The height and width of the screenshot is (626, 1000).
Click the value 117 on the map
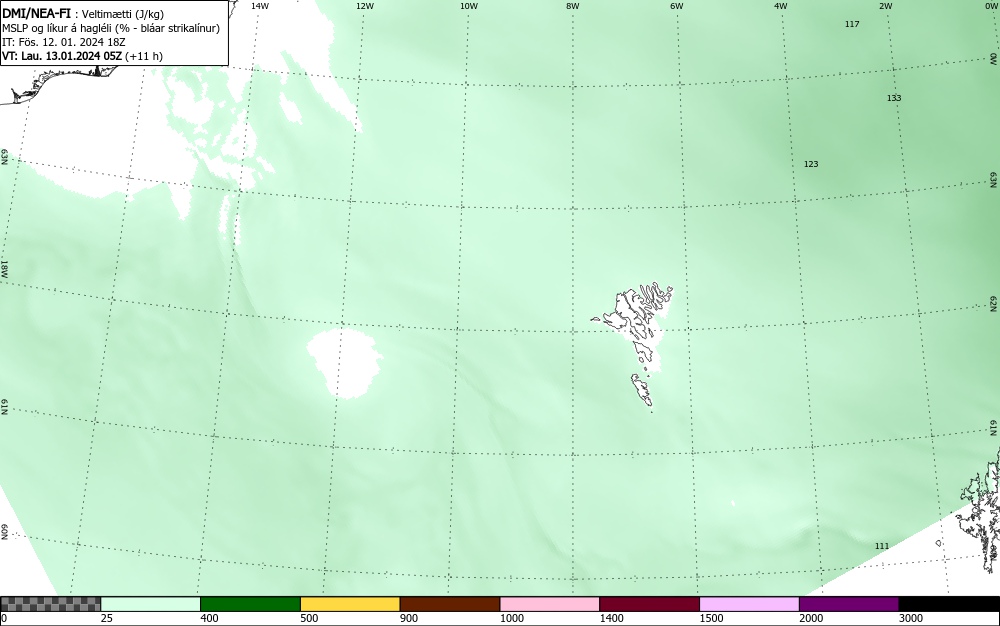coord(852,24)
